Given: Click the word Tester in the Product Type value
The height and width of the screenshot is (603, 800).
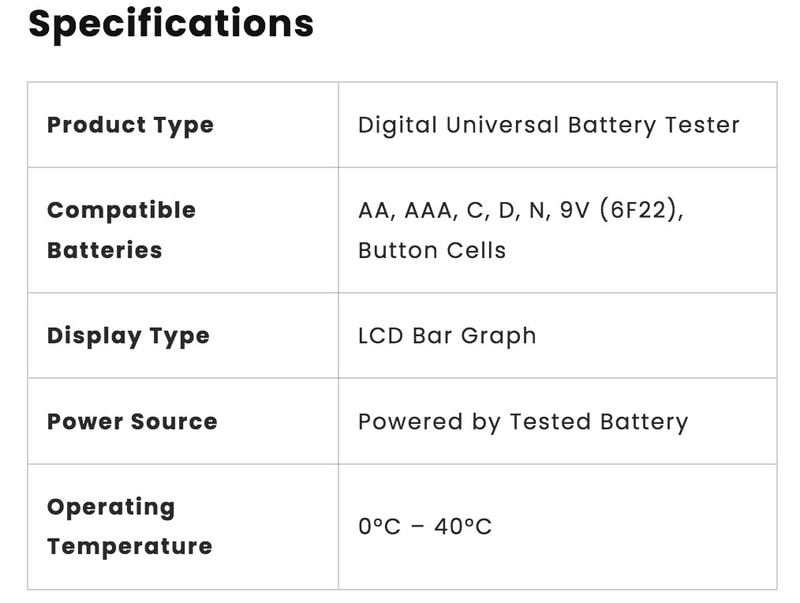Looking at the screenshot, I should coord(704,125).
